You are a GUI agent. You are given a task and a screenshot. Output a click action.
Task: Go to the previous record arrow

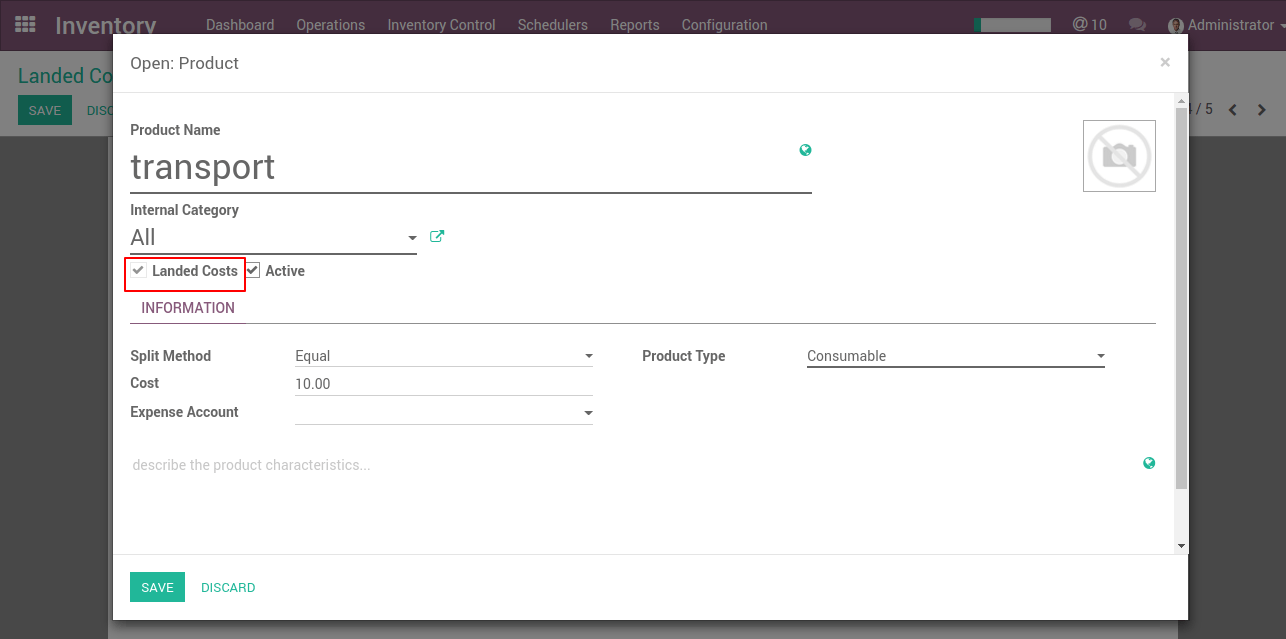pyautogui.click(x=1233, y=110)
